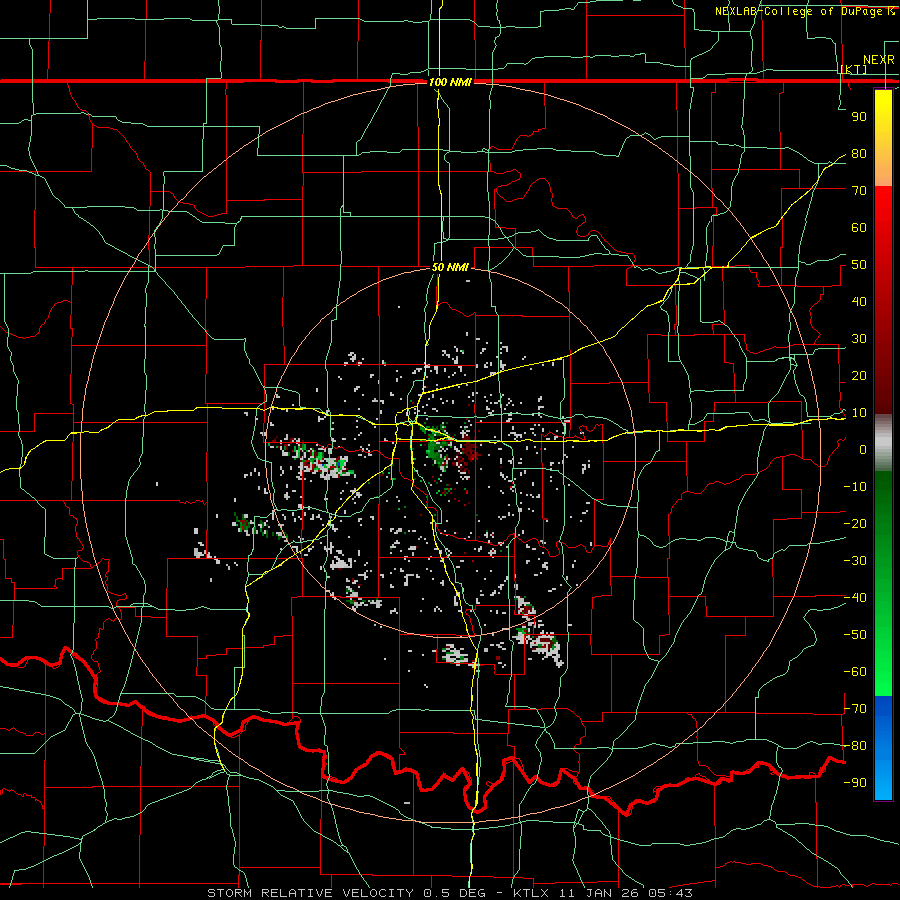Screen dimensions: 900x900
Task: Click the -20 value on velocity scale
Action: (855, 523)
